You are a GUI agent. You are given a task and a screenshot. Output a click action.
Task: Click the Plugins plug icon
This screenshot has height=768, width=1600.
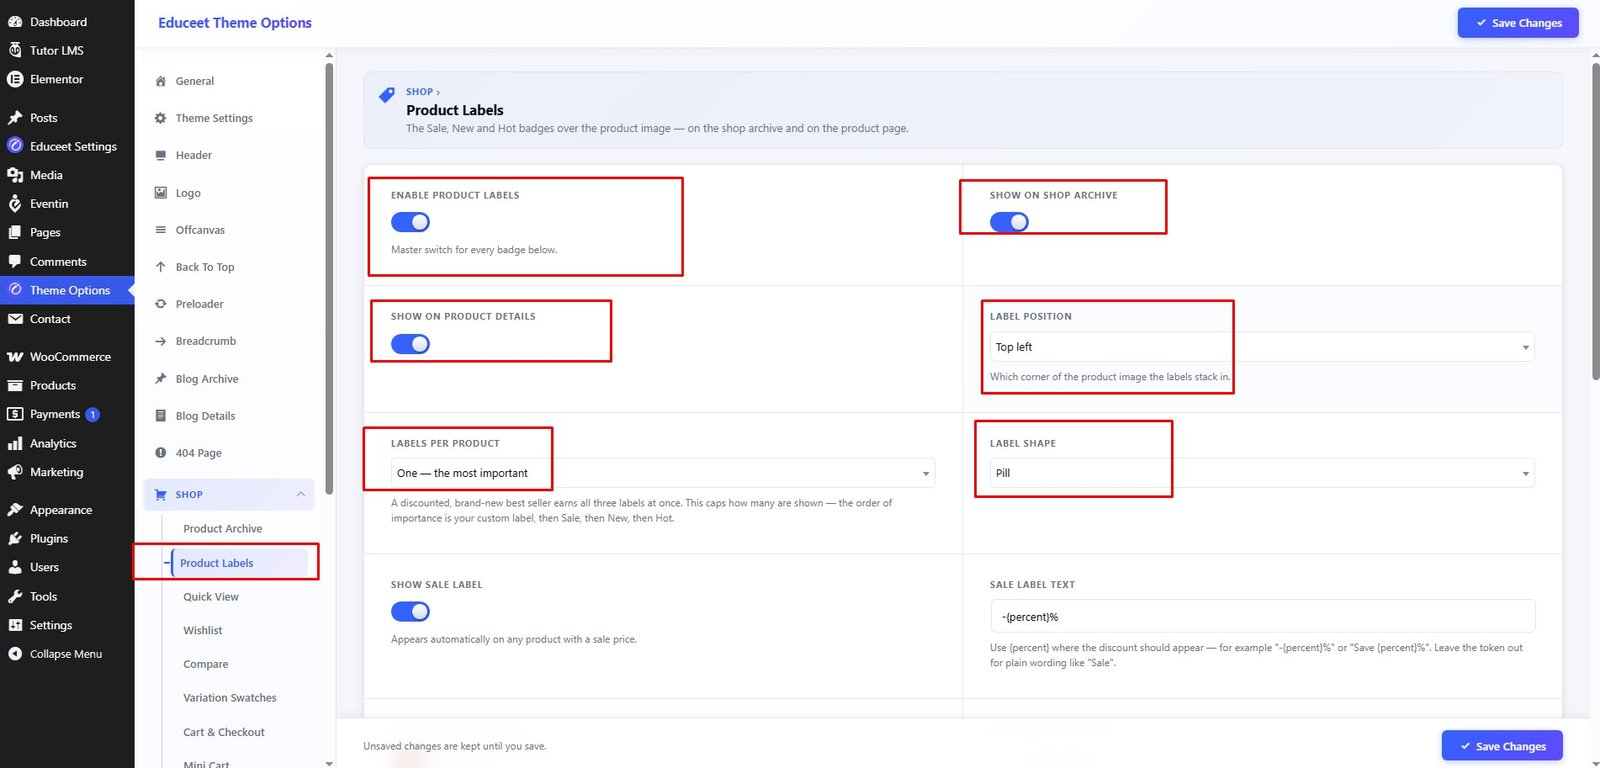coord(15,539)
